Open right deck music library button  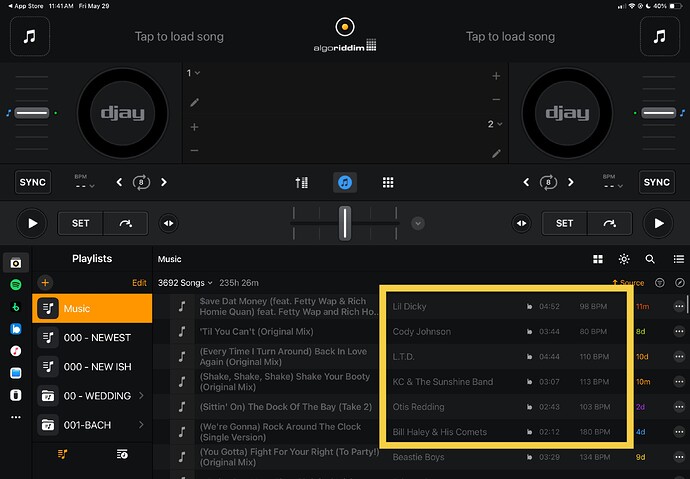(659, 36)
